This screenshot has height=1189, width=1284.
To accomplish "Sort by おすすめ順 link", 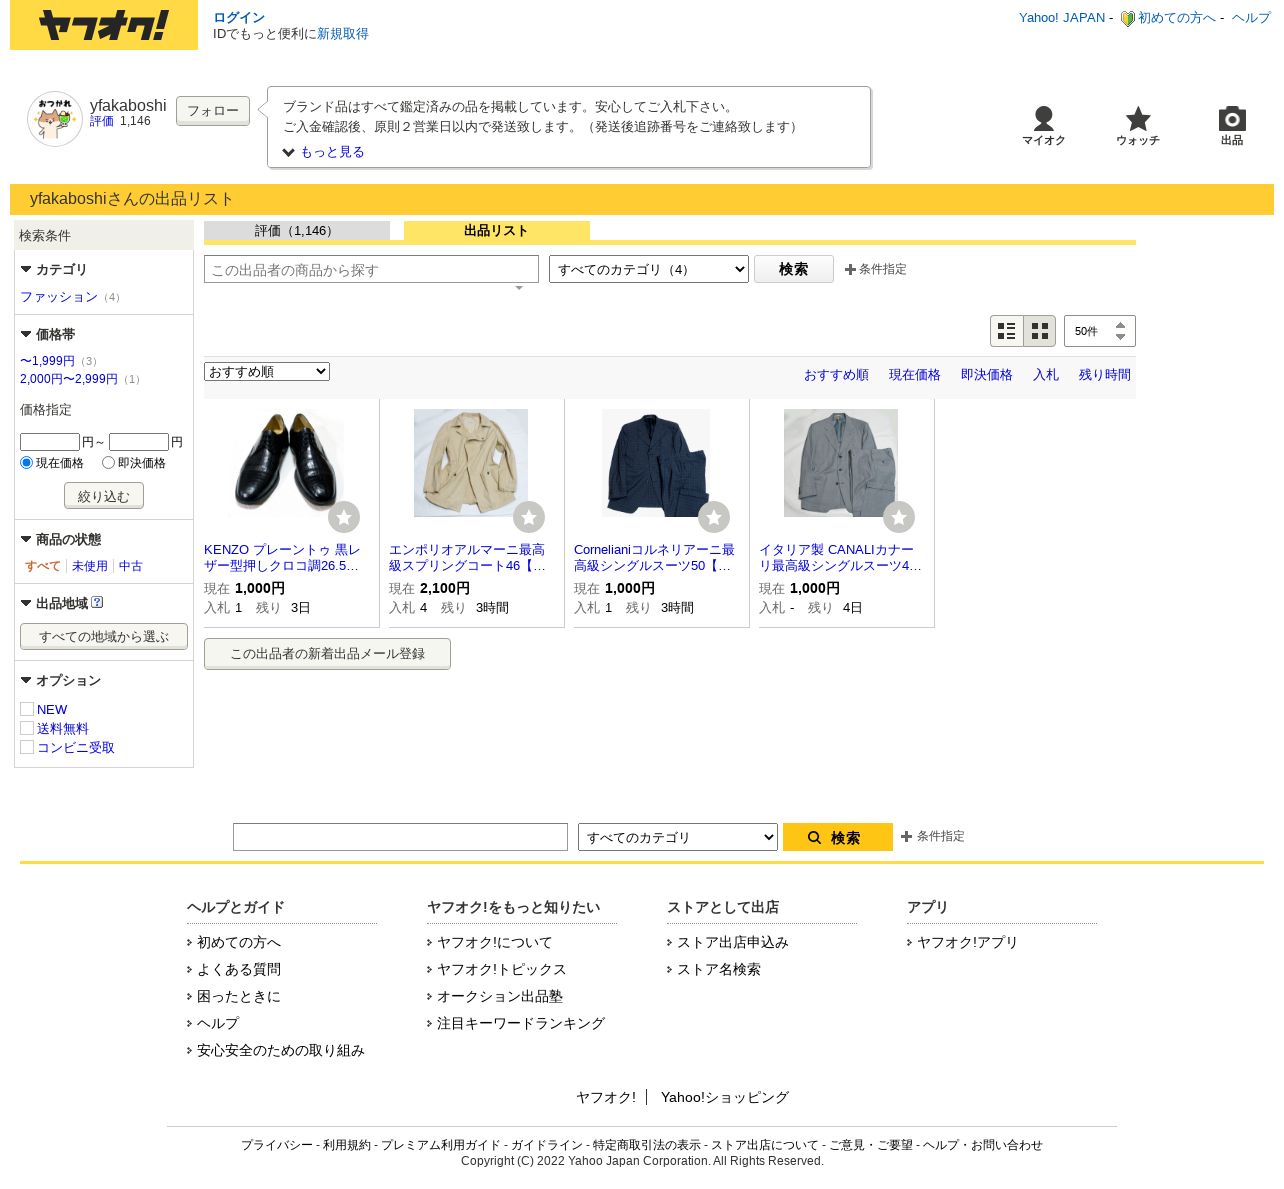I will pyautogui.click(x=836, y=375).
